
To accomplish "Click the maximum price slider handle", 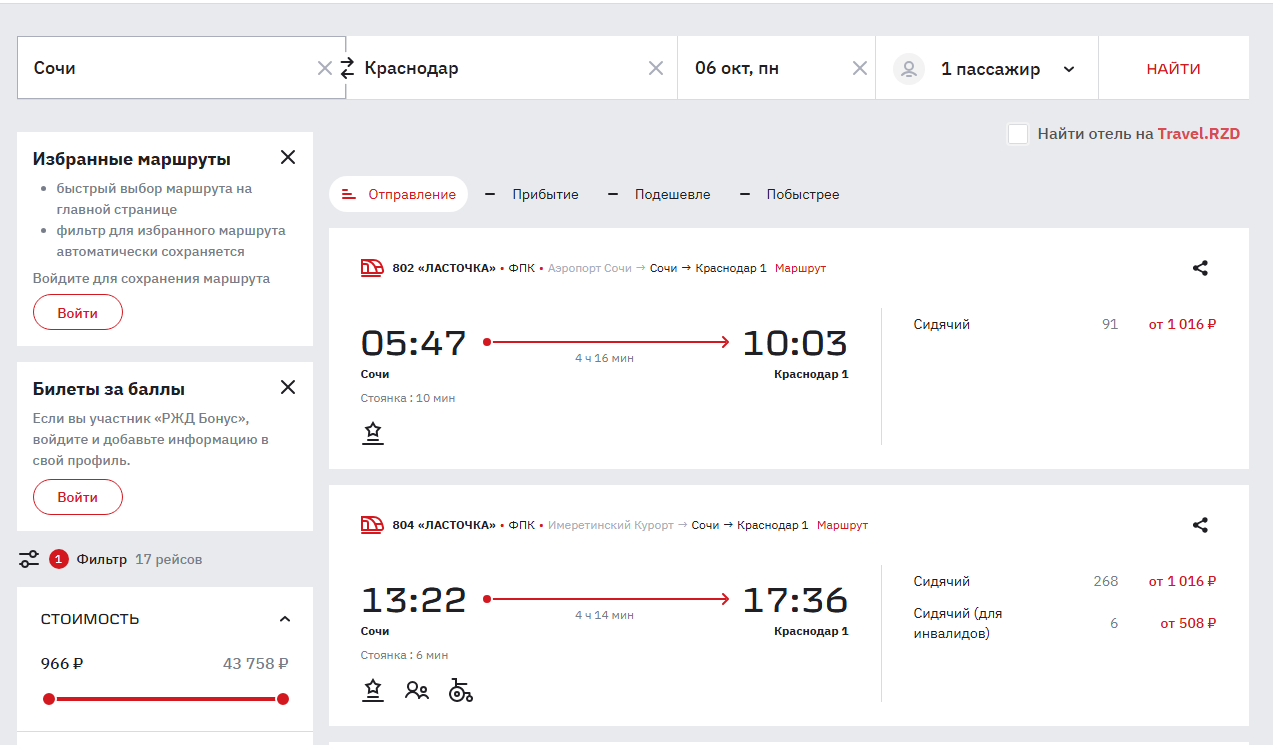I will coord(283,699).
